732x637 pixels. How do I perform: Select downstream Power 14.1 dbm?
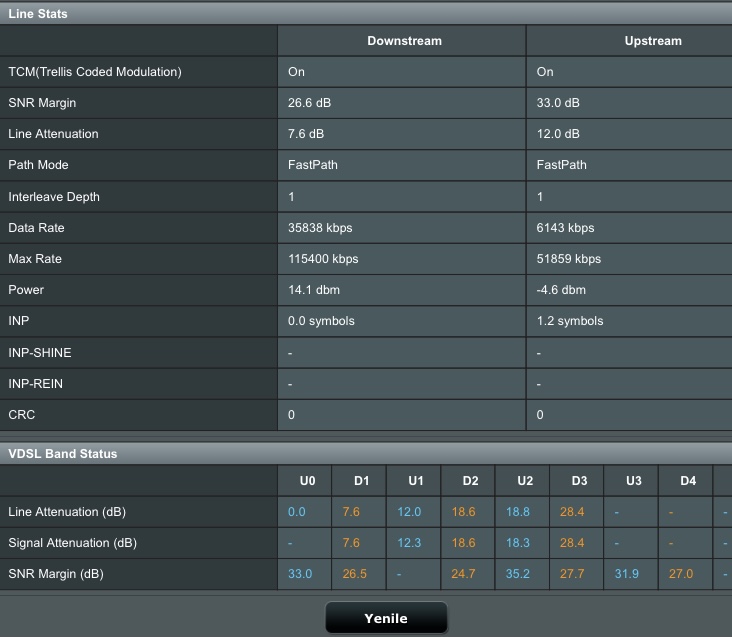click(x=314, y=290)
